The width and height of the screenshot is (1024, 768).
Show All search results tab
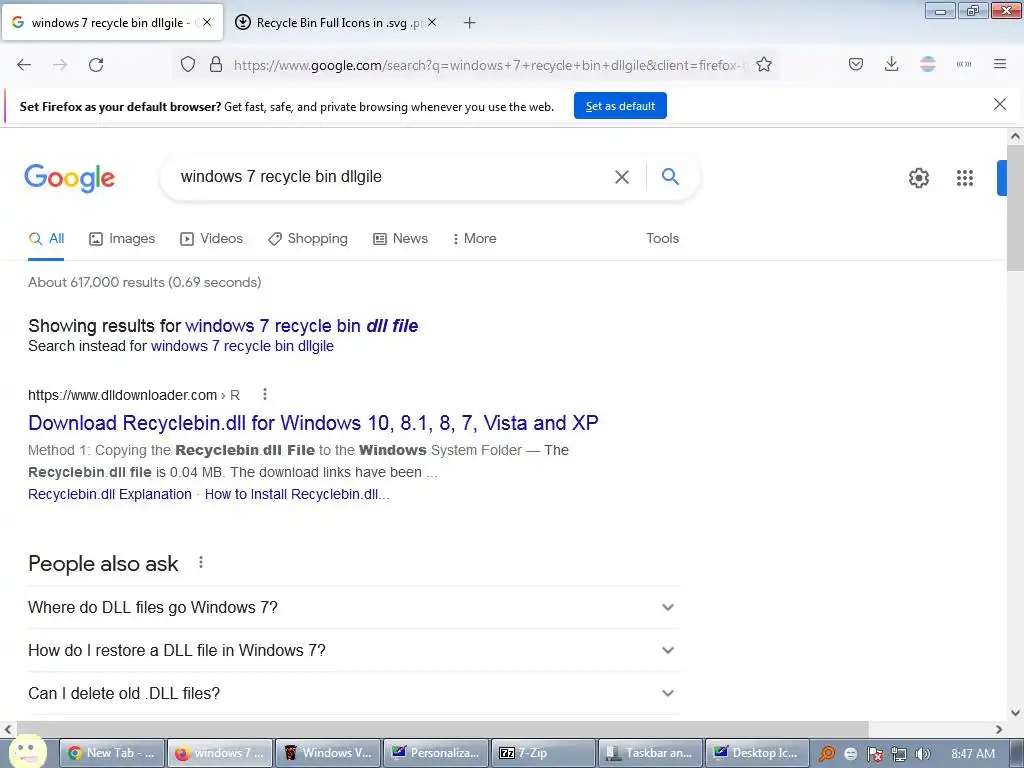(x=46, y=238)
